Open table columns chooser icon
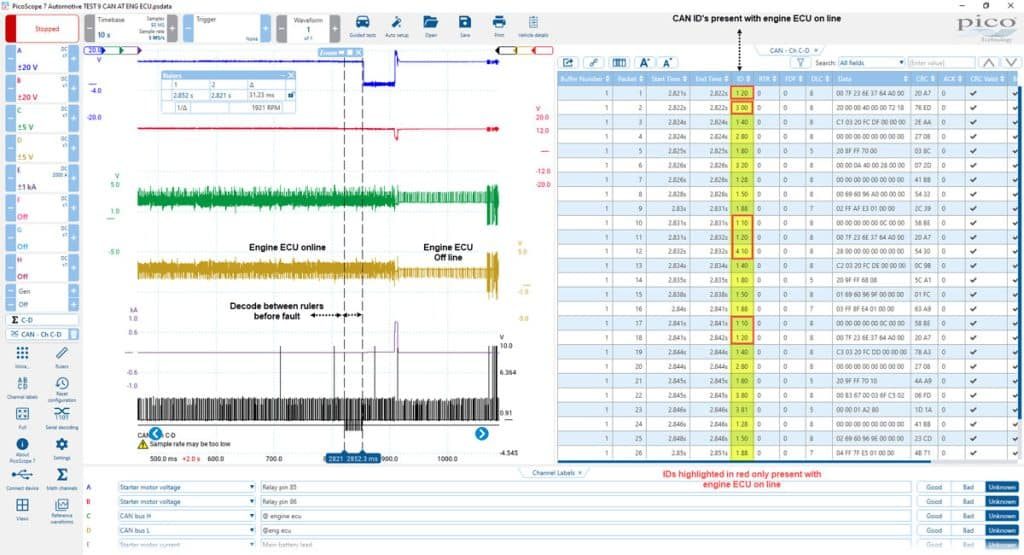This screenshot has width=1024, height=555. pos(618,63)
